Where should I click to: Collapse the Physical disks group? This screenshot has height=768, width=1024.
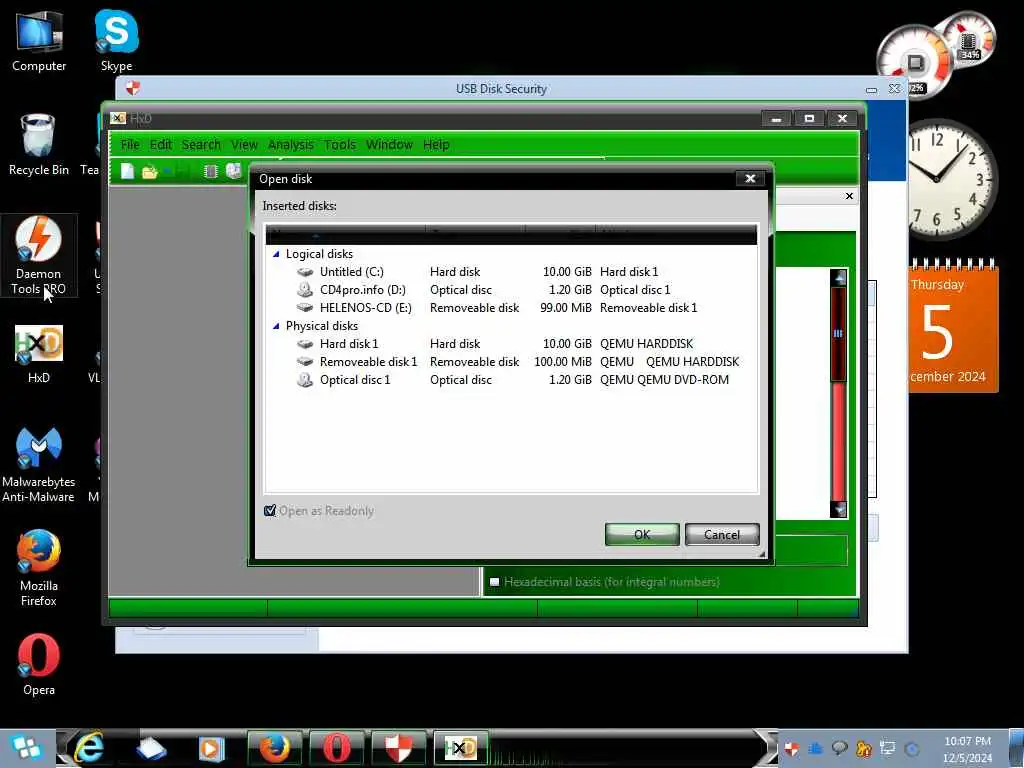276,326
